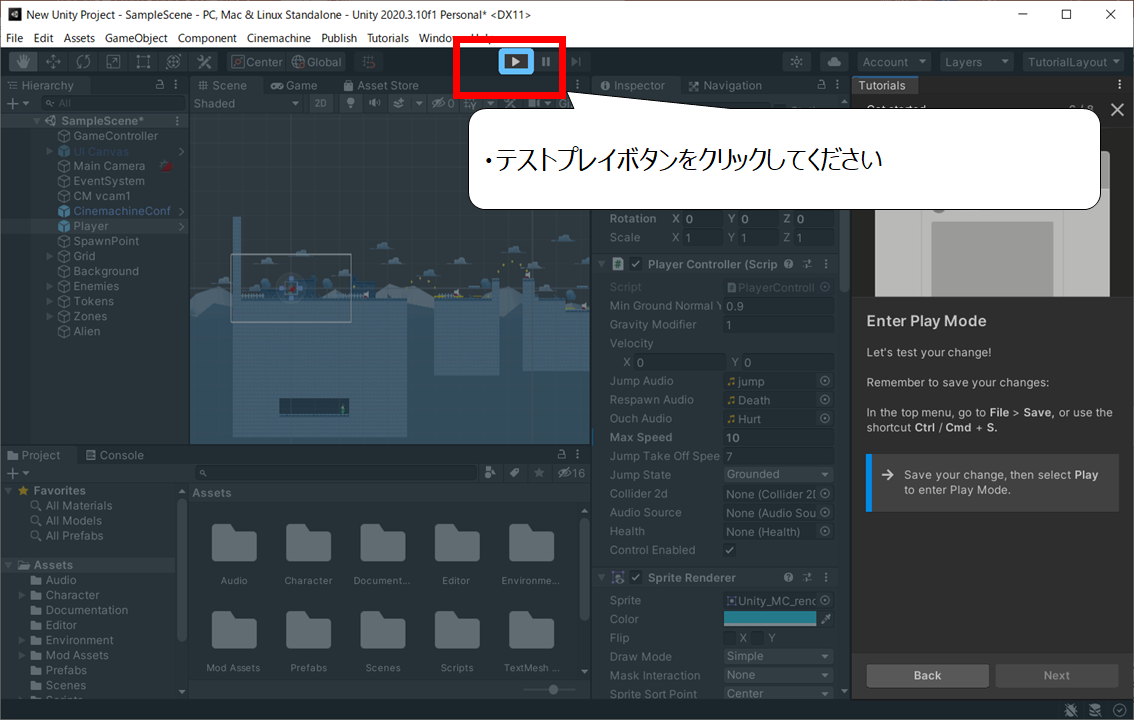Viewport: 1134px width, 720px height.
Task: Collapse the Player Controller component foldout
Action: coord(601,264)
